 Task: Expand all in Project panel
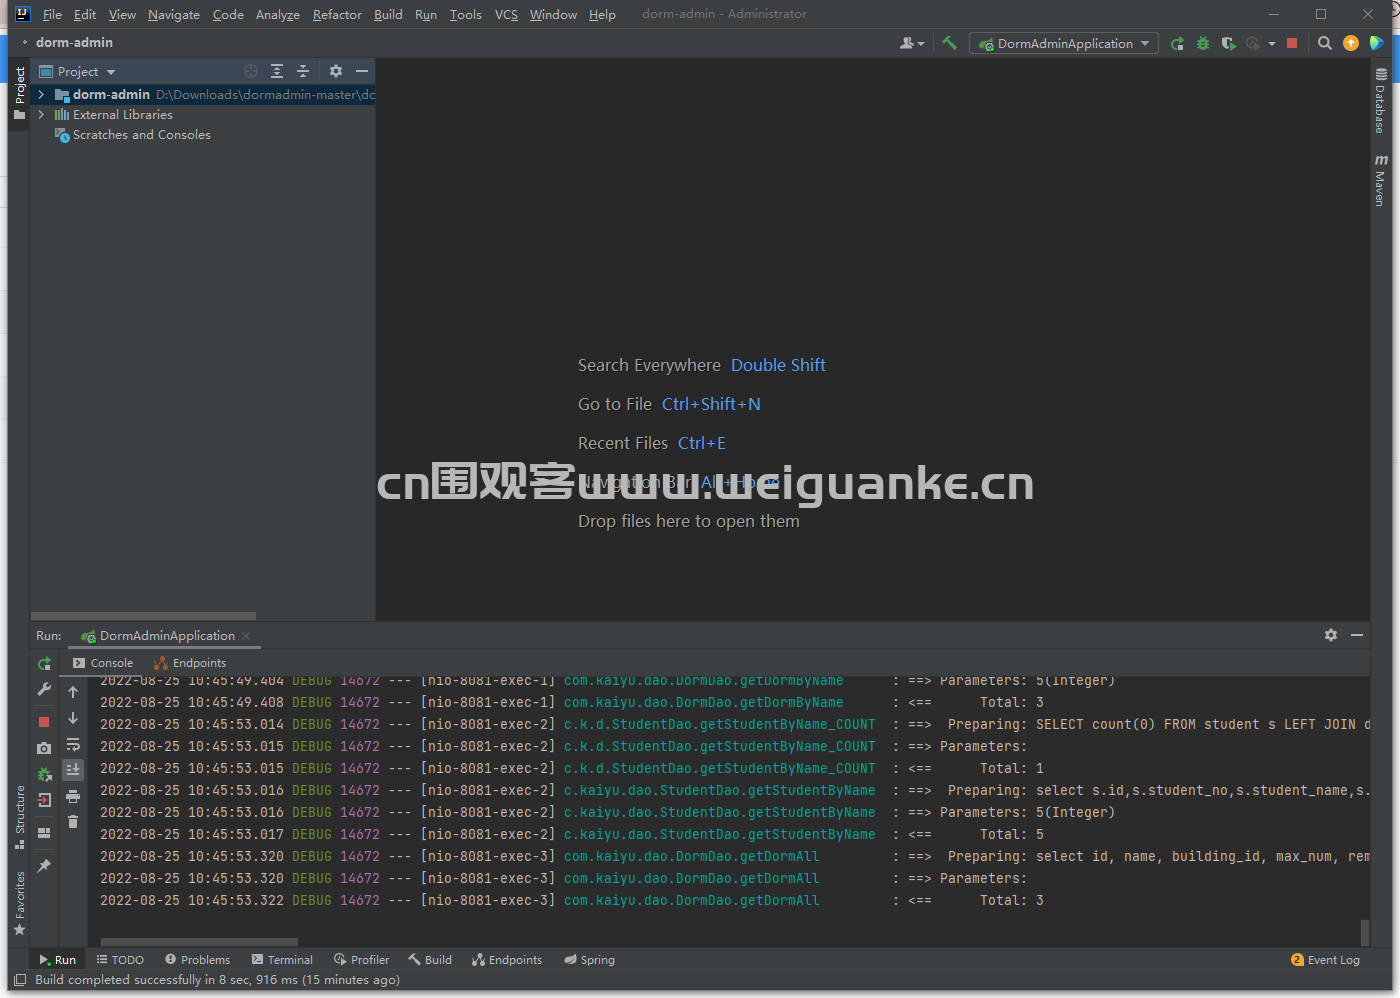click(277, 71)
